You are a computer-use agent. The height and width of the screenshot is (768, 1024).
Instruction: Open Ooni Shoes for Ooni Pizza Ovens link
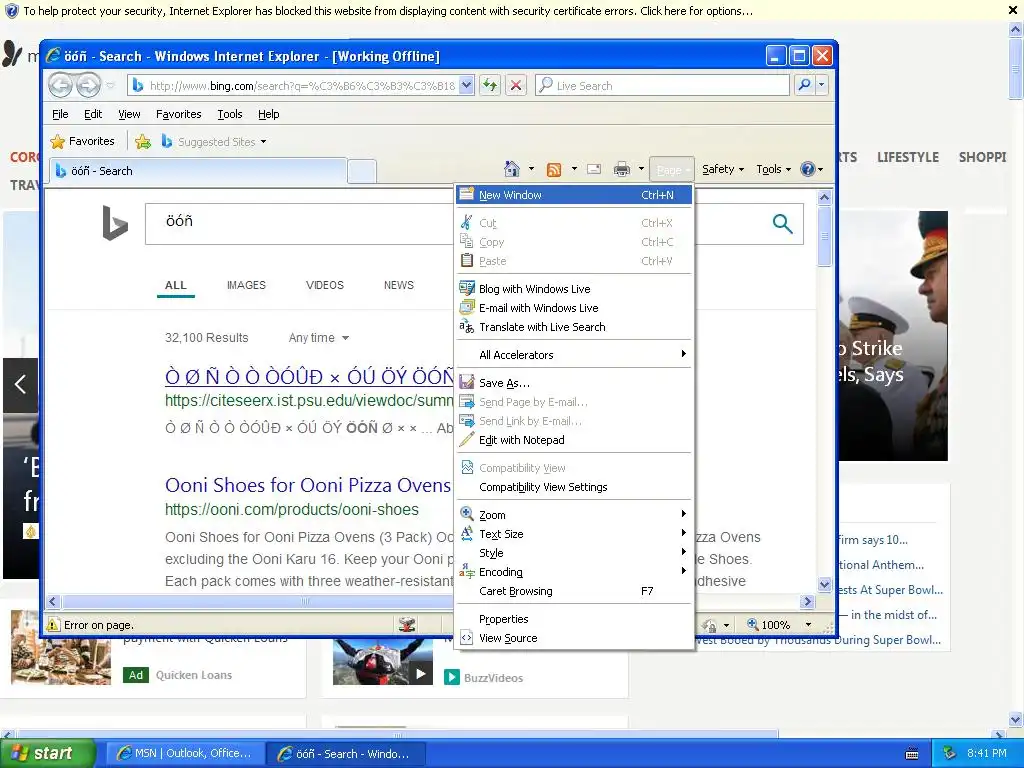coord(308,485)
